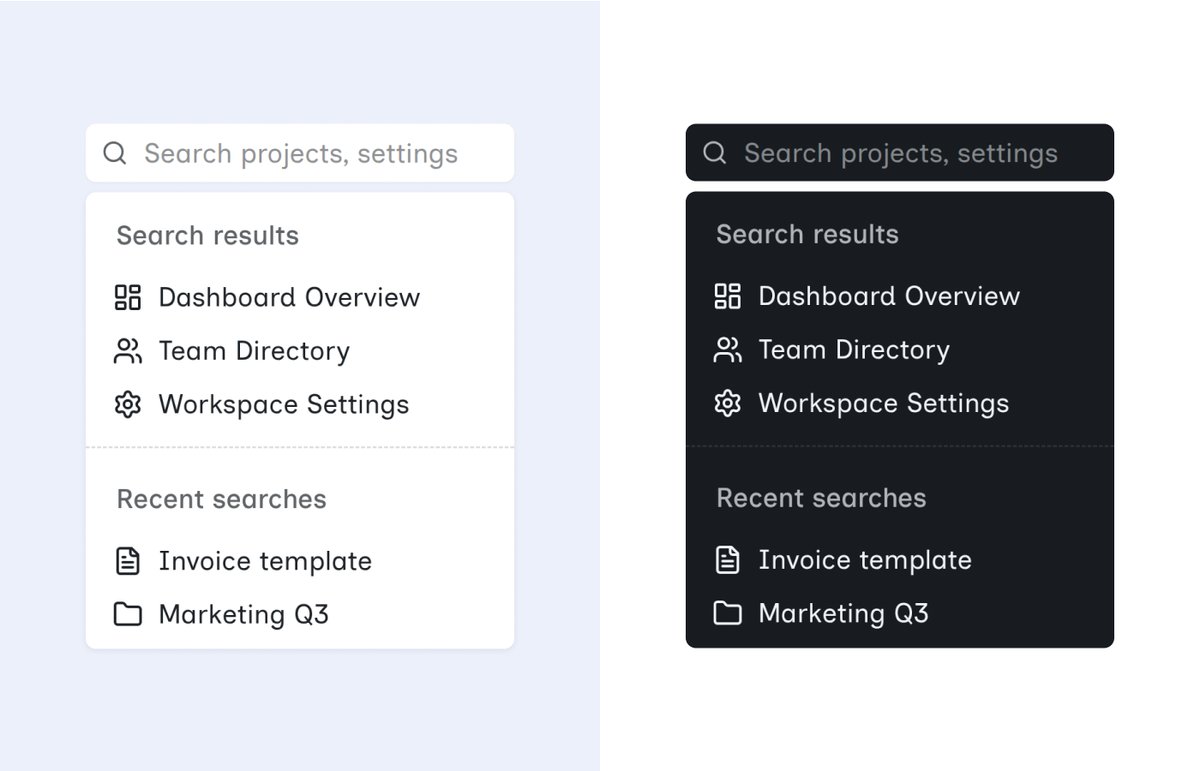The height and width of the screenshot is (771, 1200).
Task: Click the Workspace Settings gear icon in light panel
Action: (128, 404)
